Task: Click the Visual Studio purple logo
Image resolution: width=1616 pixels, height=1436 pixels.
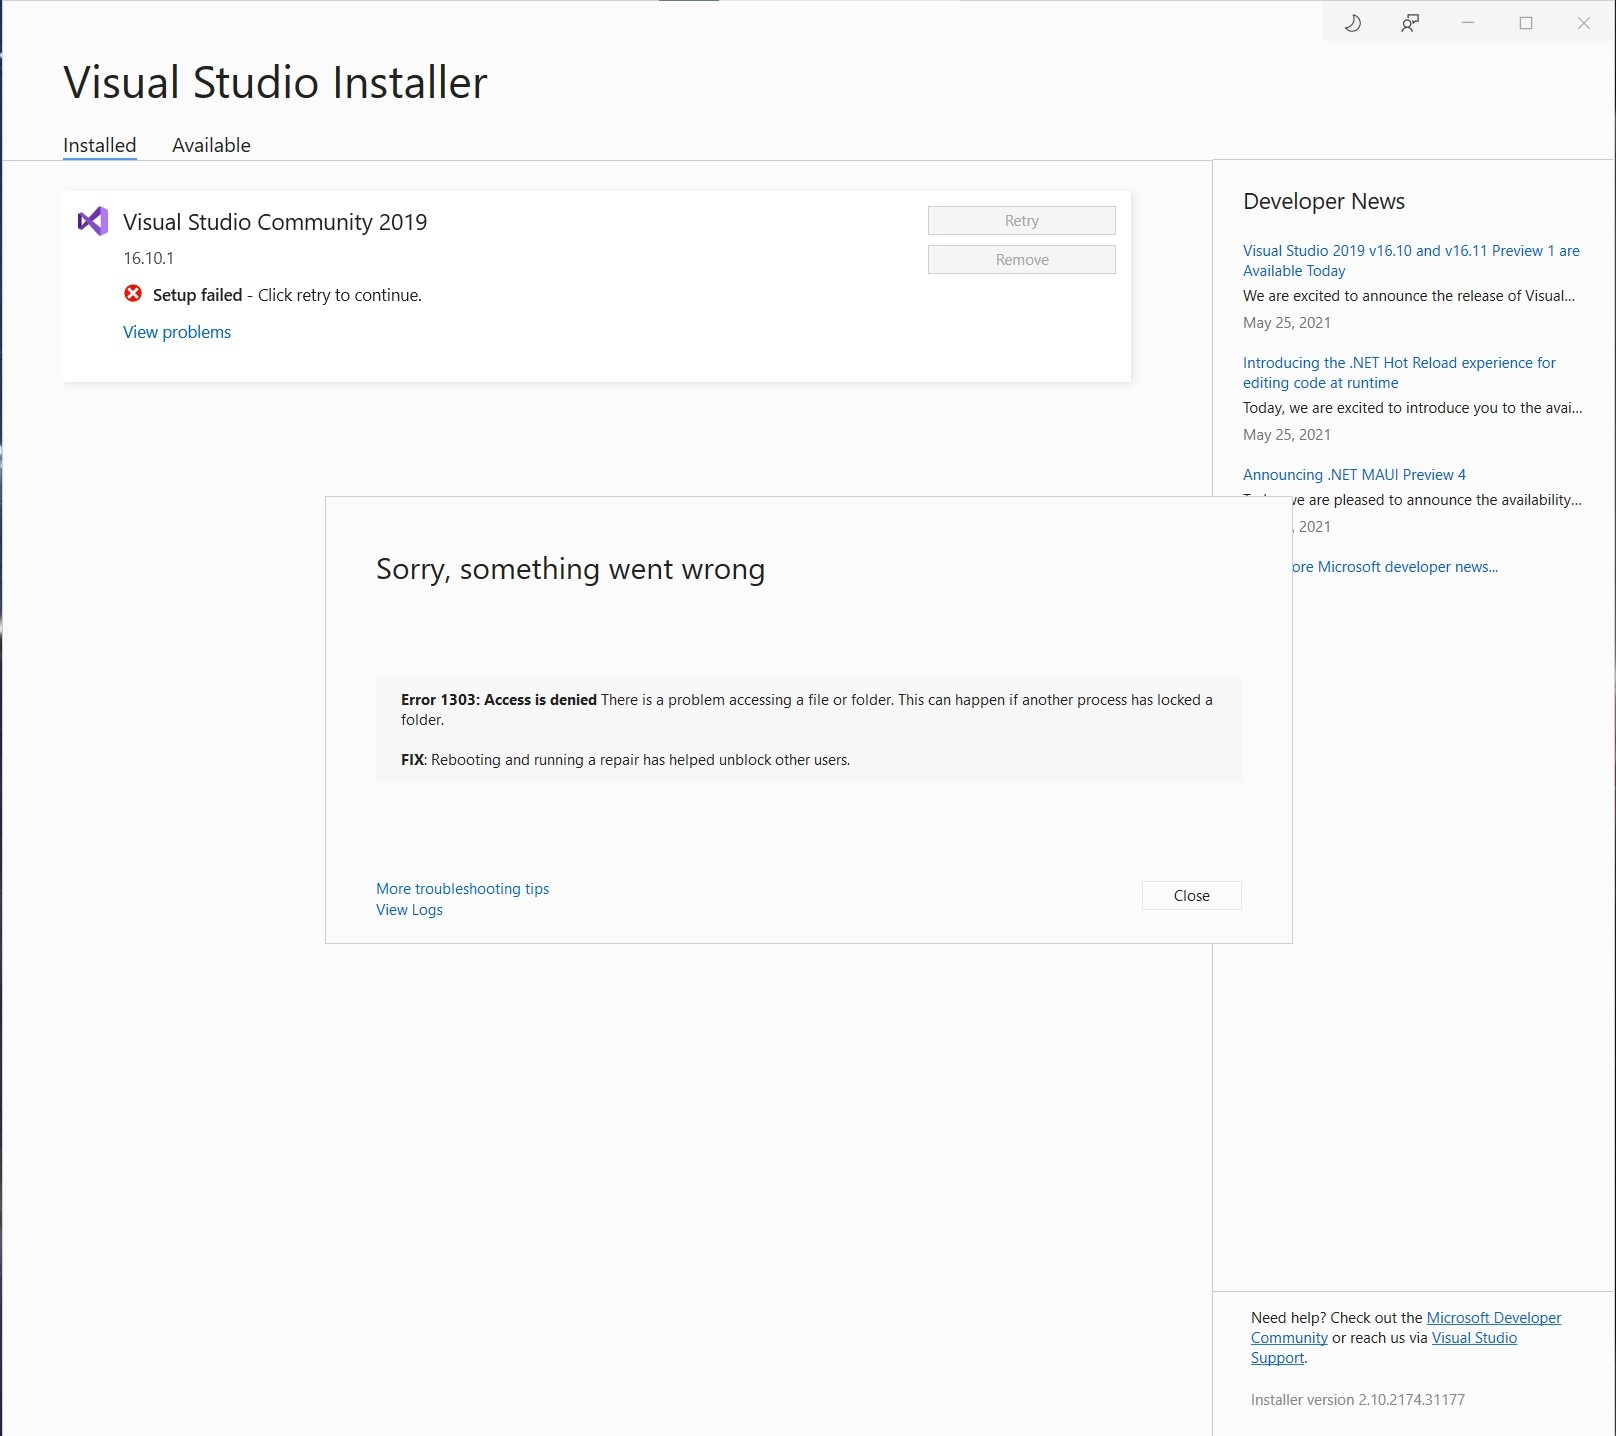Action: (x=93, y=221)
